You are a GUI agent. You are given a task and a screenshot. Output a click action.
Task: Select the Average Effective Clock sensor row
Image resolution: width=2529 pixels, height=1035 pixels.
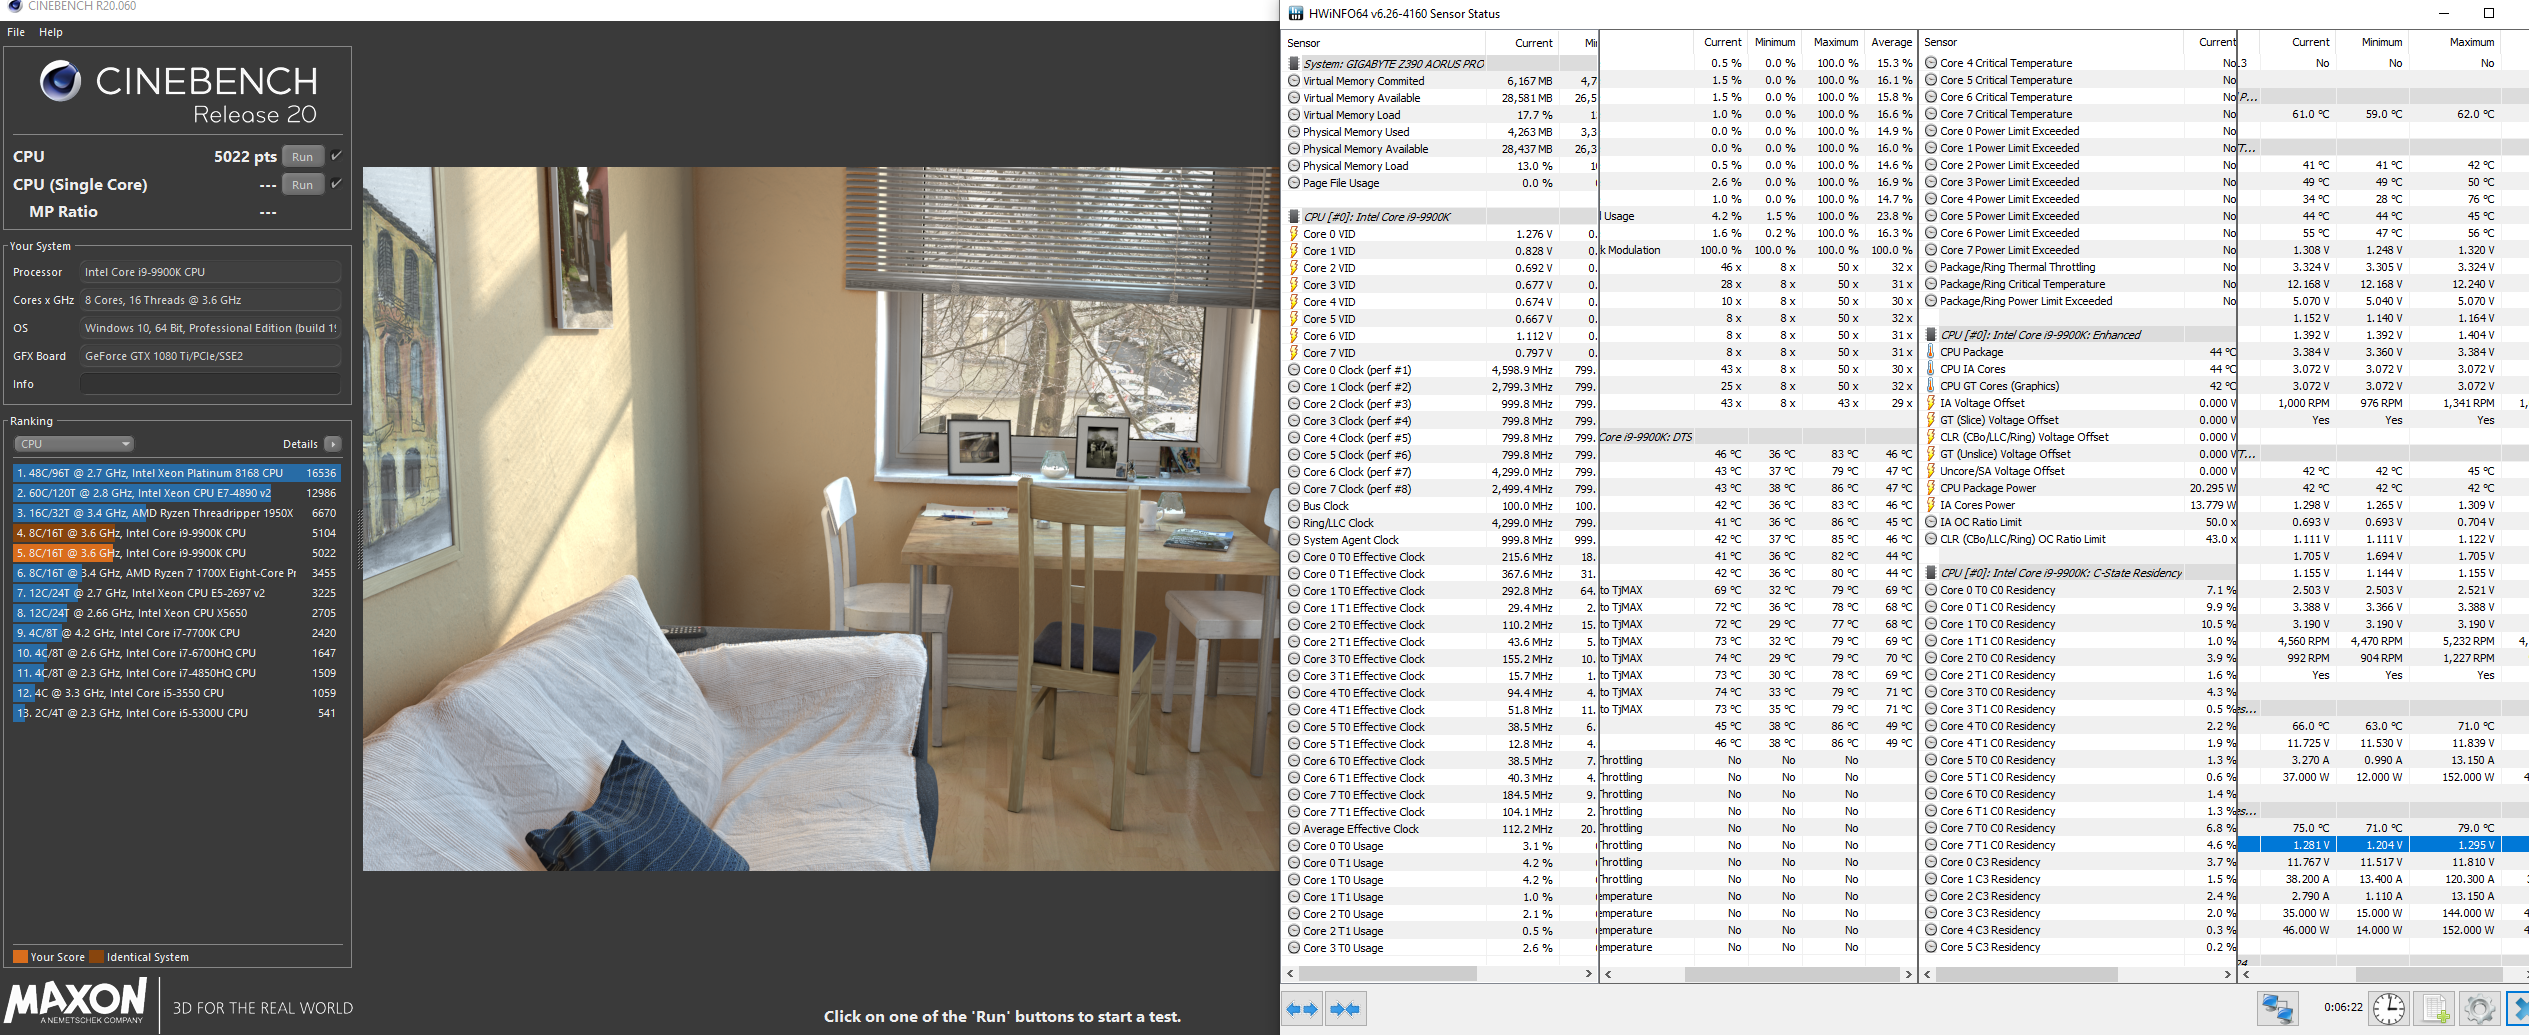(x=1440, y=829)
